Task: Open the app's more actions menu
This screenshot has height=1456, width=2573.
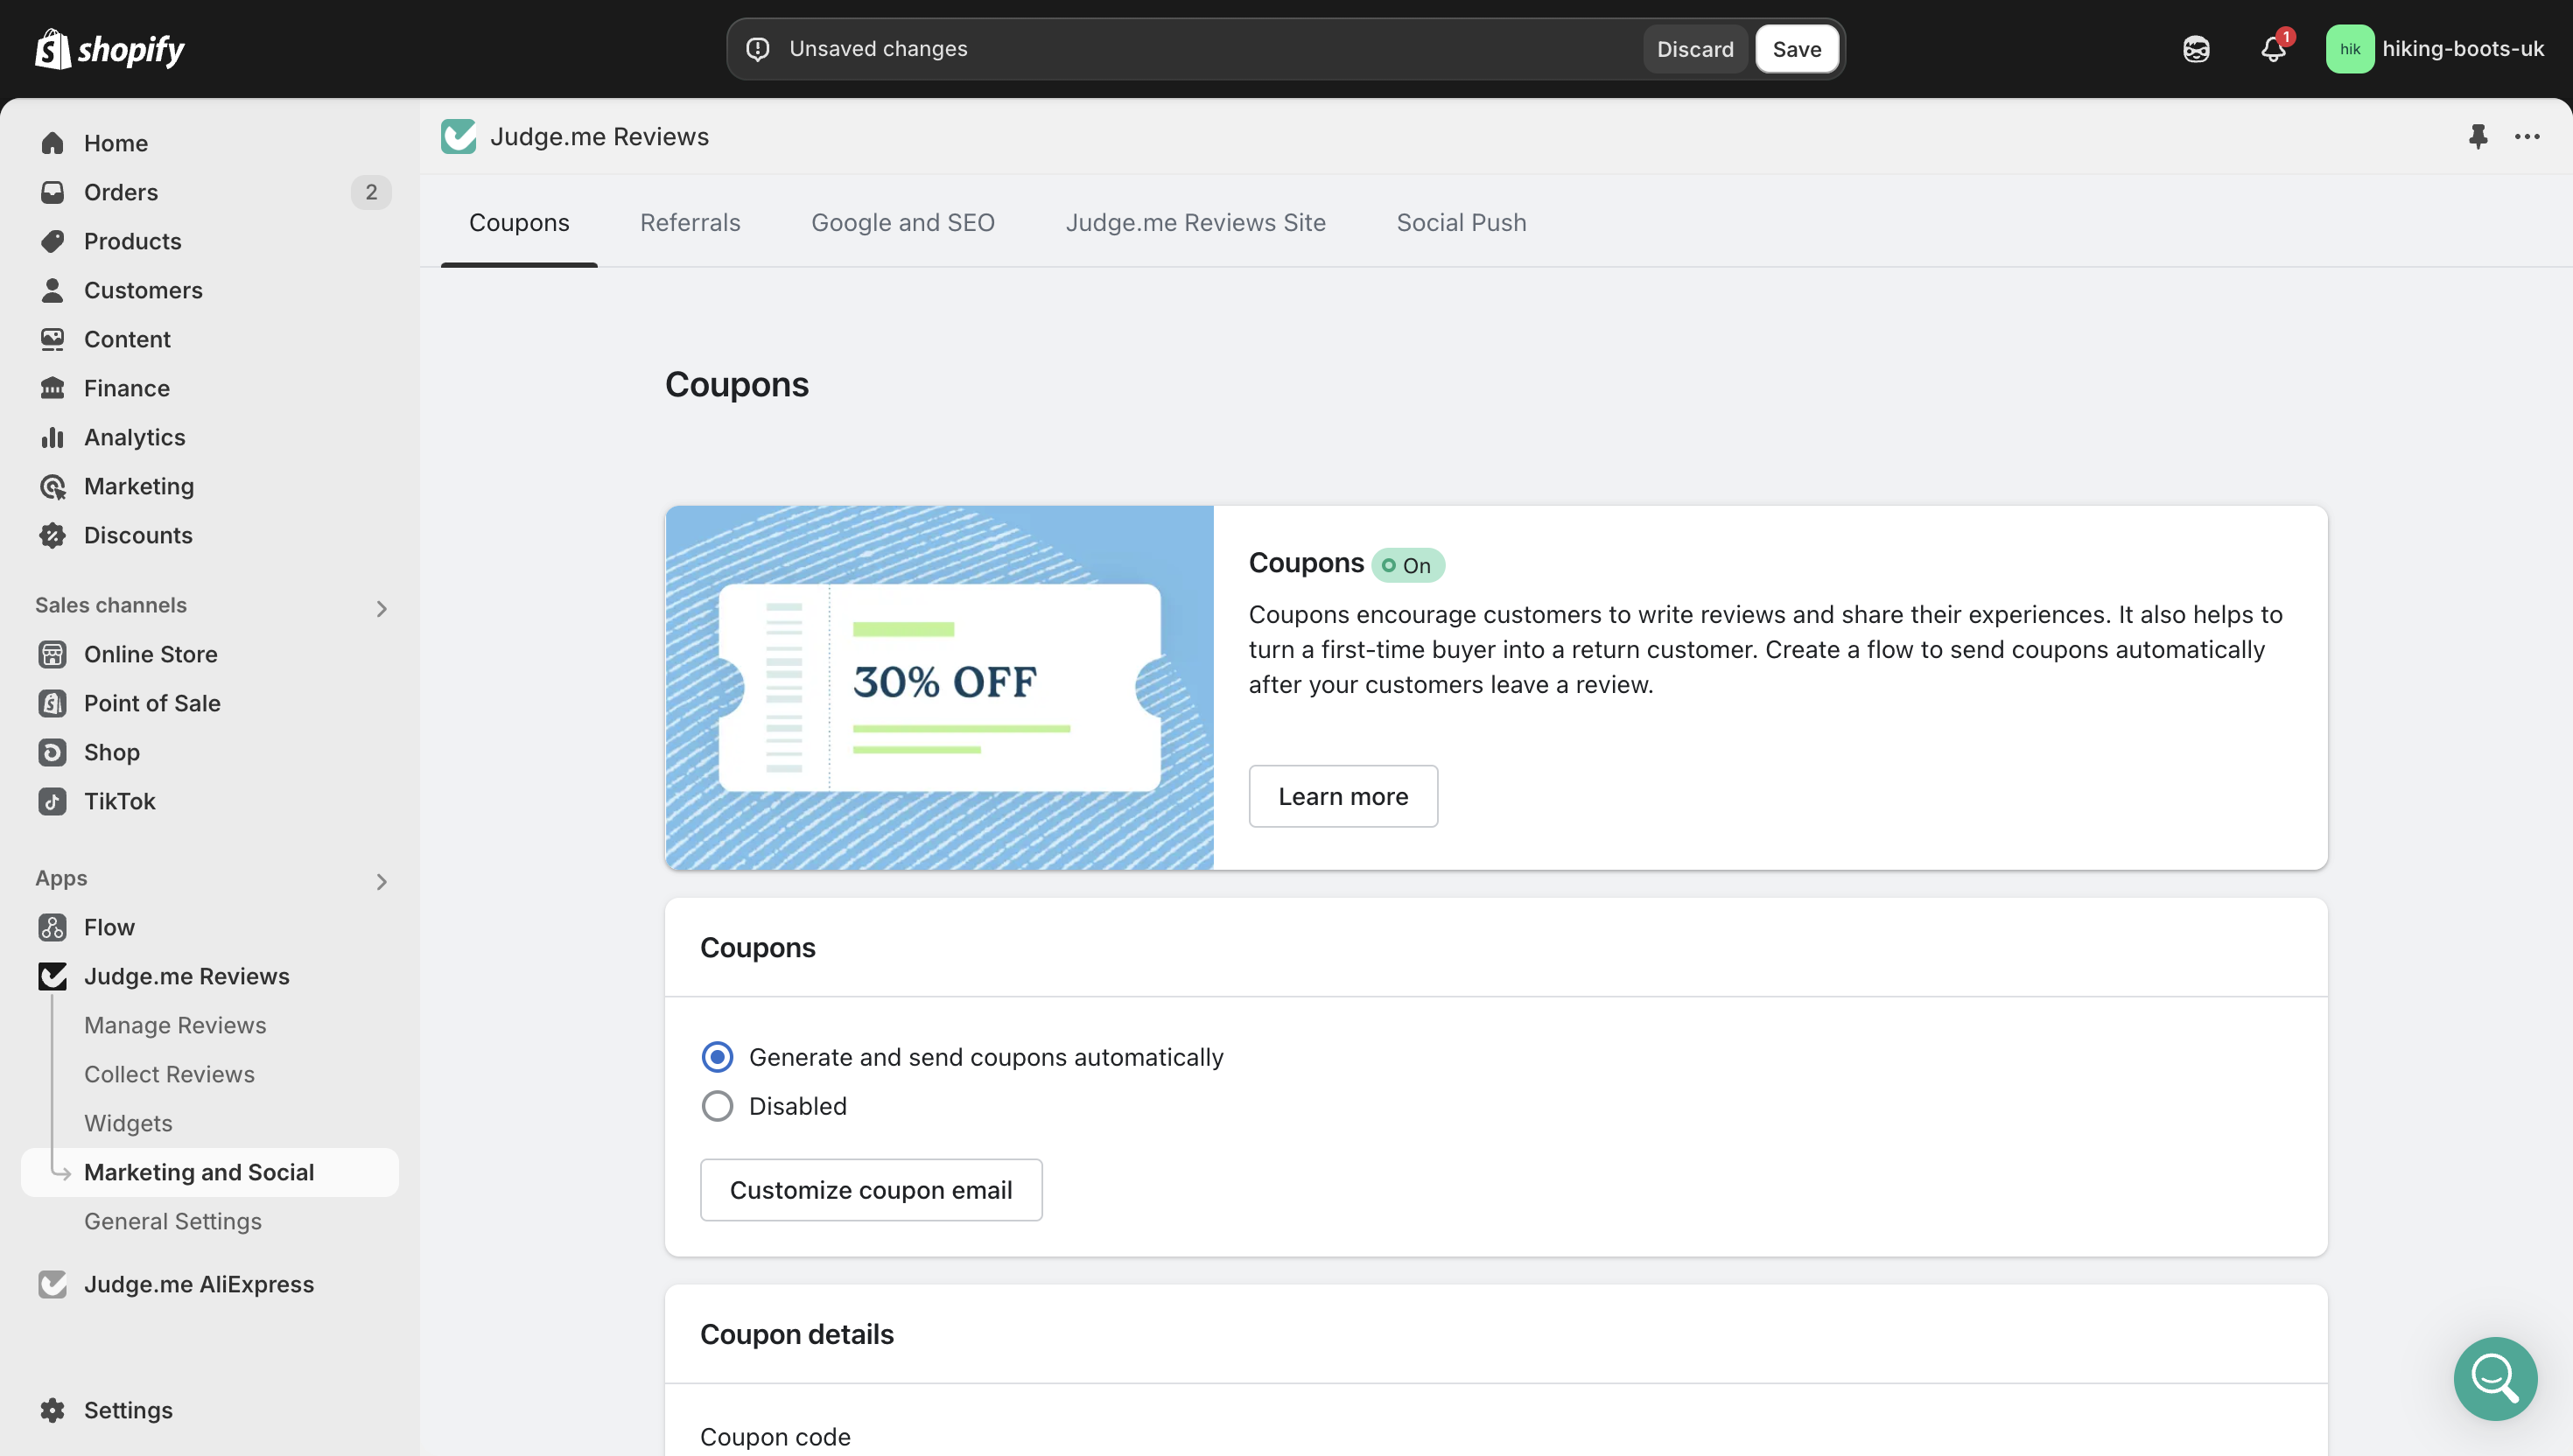Action: pos(2527,137)
